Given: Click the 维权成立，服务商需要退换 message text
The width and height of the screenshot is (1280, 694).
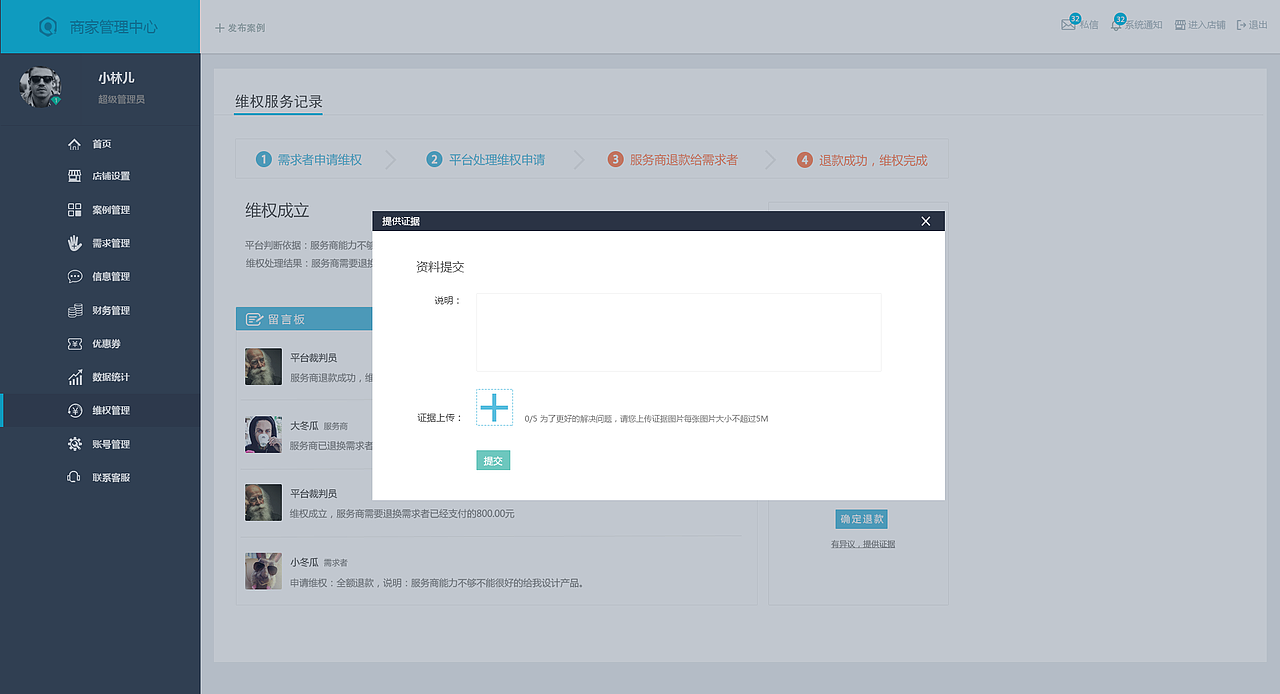Looking at the screenshot, I should pyautogui.click(x=402, y=514).
